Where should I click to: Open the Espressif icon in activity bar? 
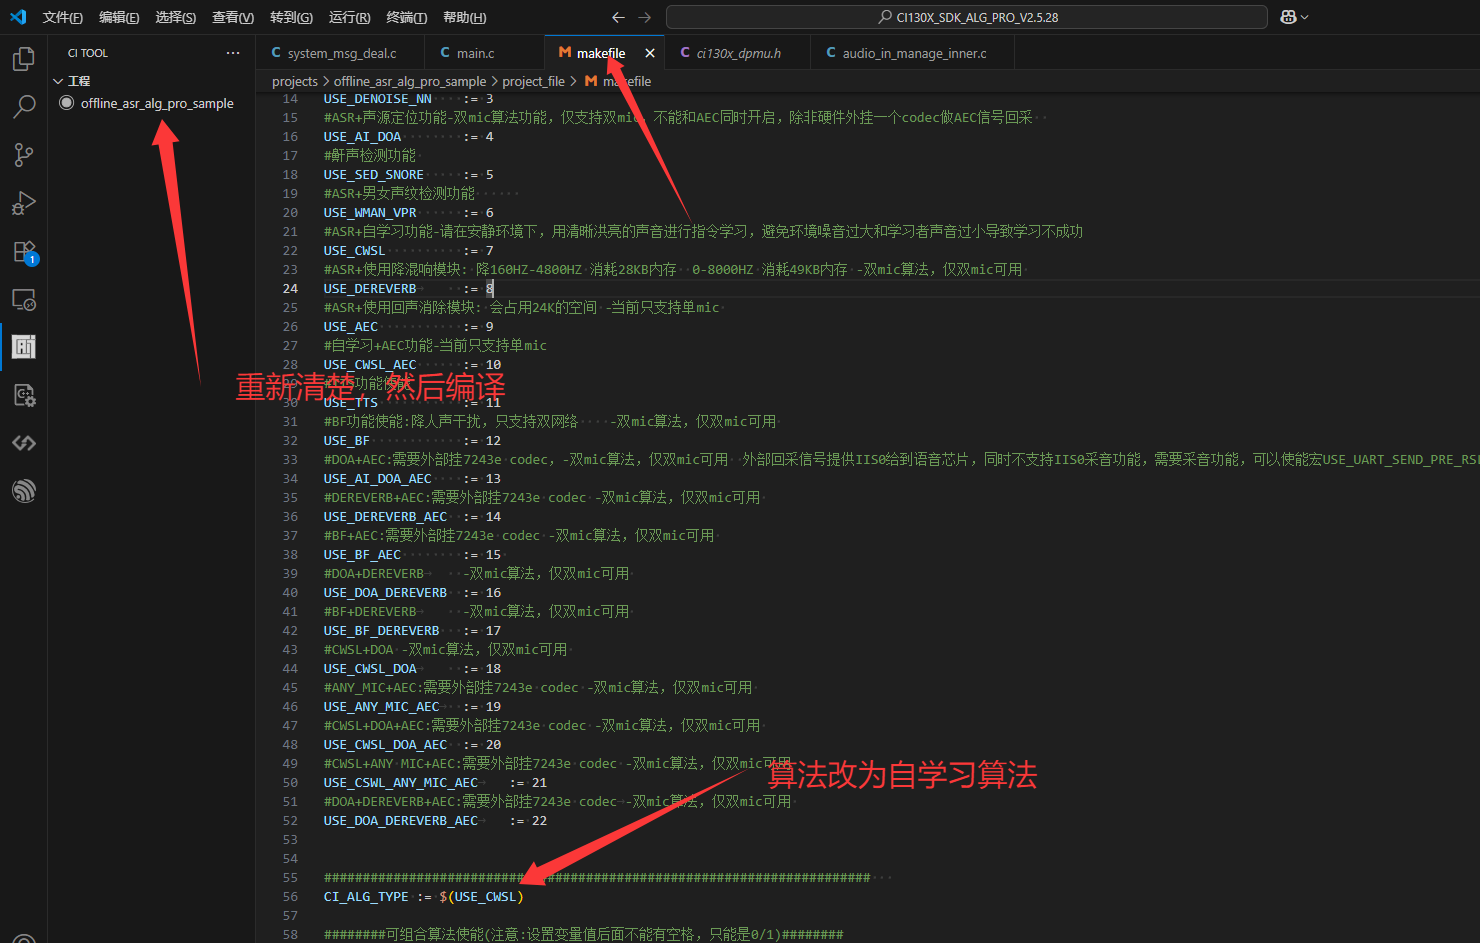pyautogui.click(x=24, y=491)
